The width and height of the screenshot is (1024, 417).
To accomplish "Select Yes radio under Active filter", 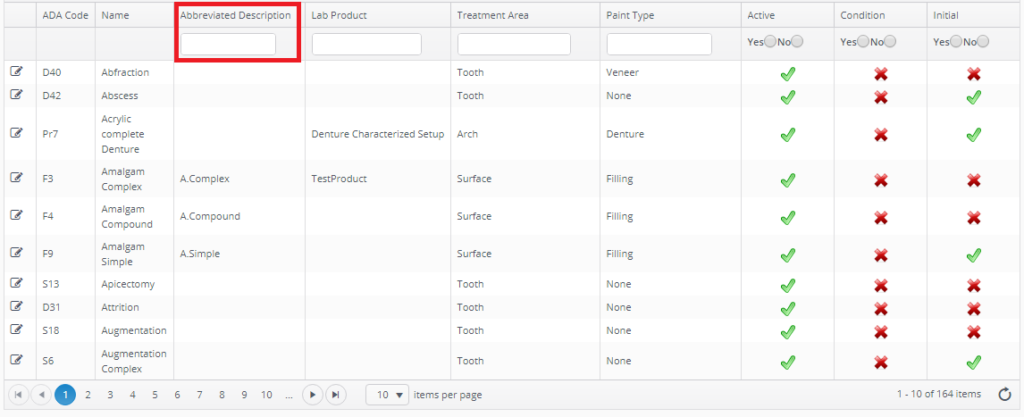I will [x=769, y=42].
